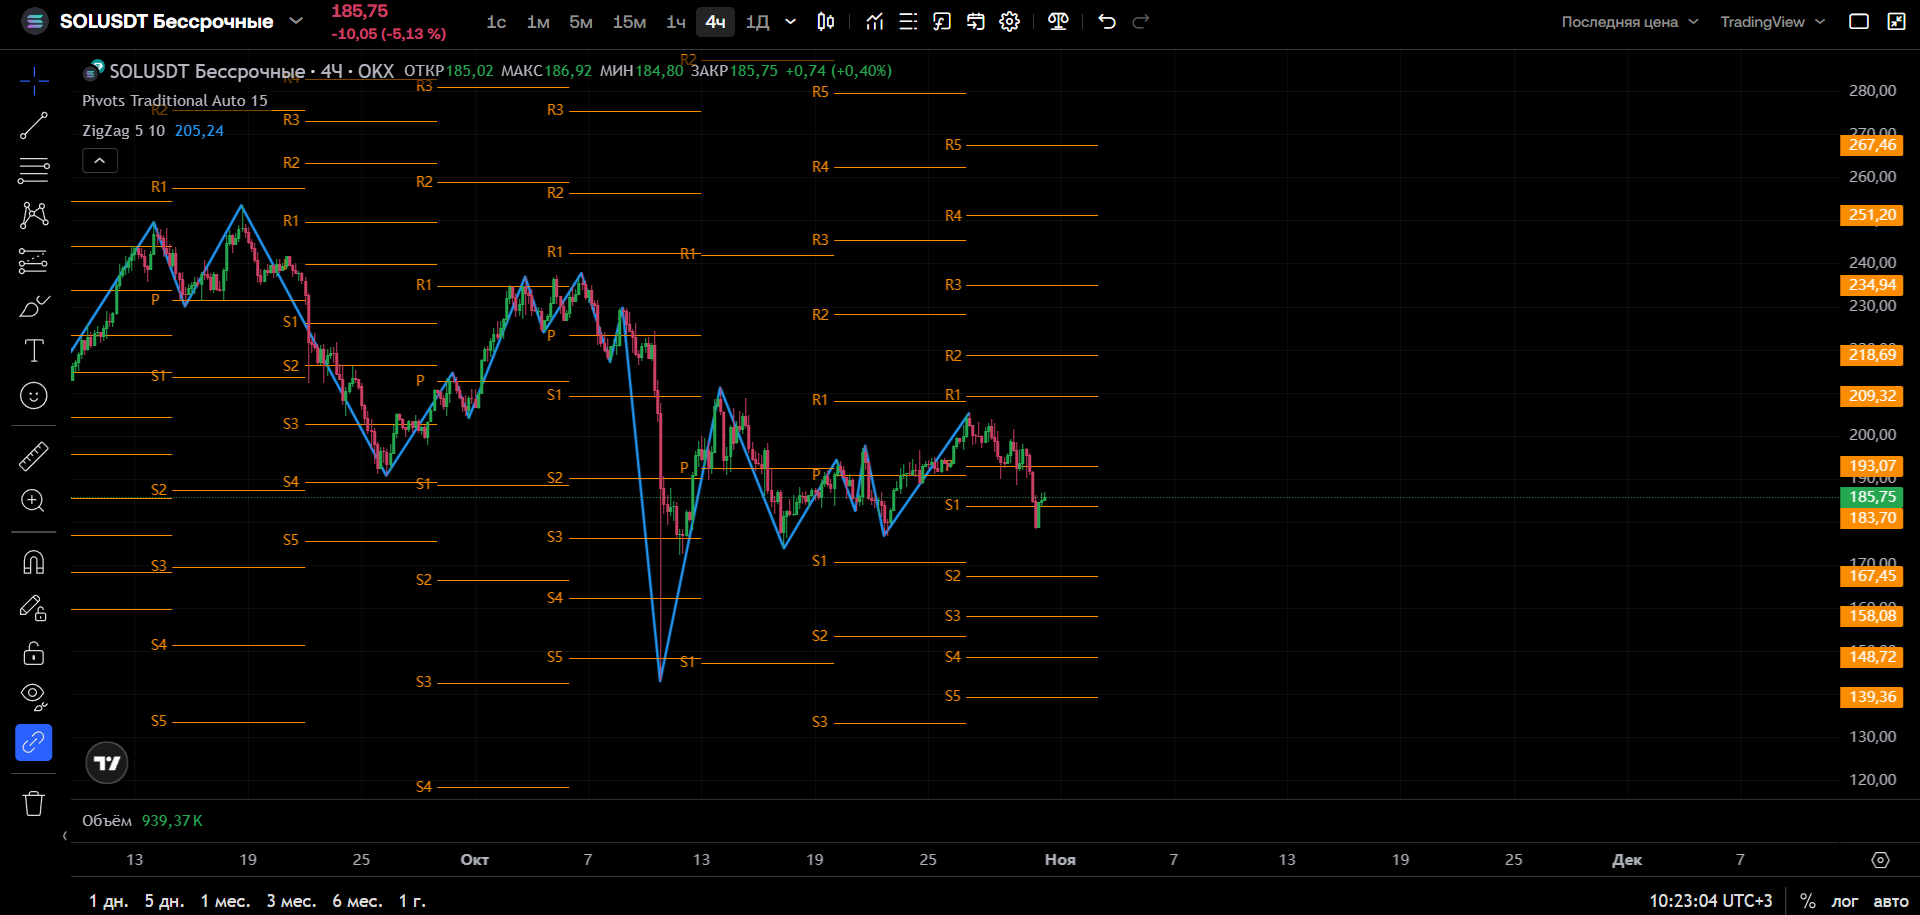
Task: Switch to the 15м timeframe
Action: tap(629, 22)
